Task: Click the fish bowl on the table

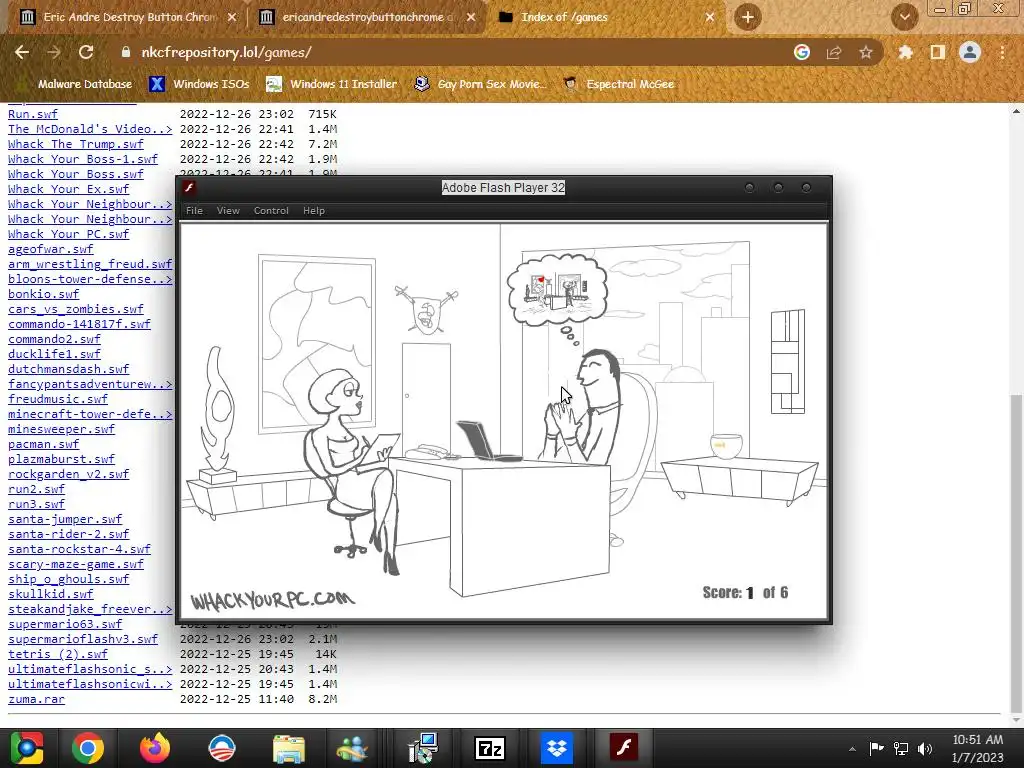Action: point(726,446)
